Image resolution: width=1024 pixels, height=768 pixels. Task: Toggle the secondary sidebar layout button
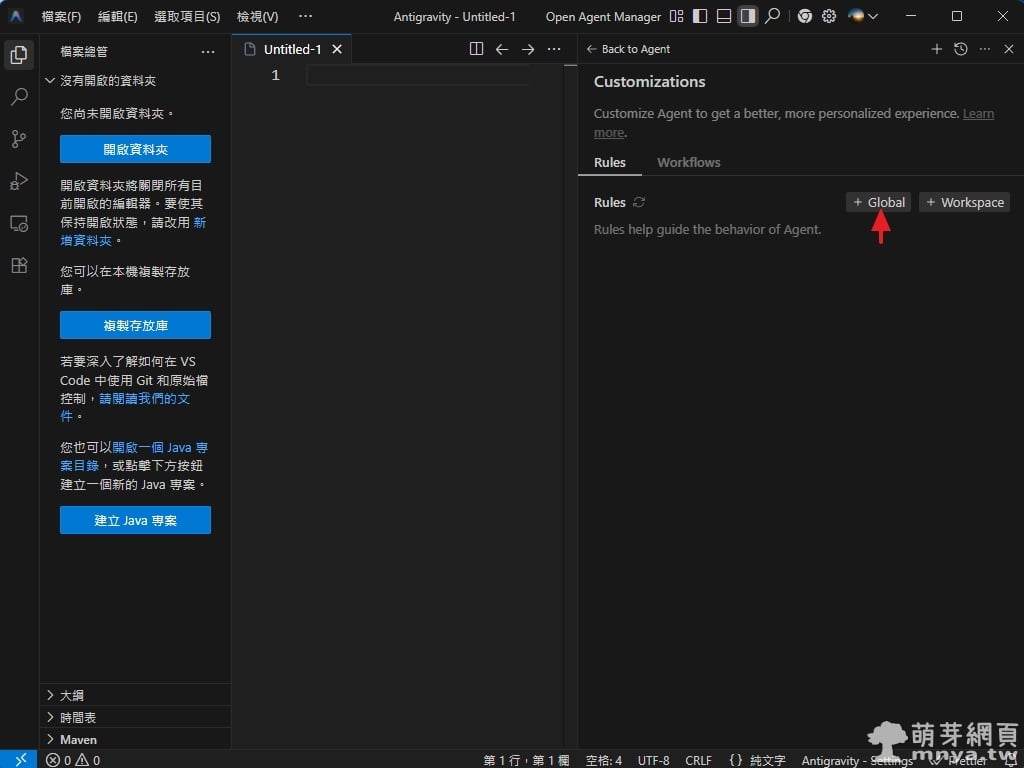(x=747, y=17)
